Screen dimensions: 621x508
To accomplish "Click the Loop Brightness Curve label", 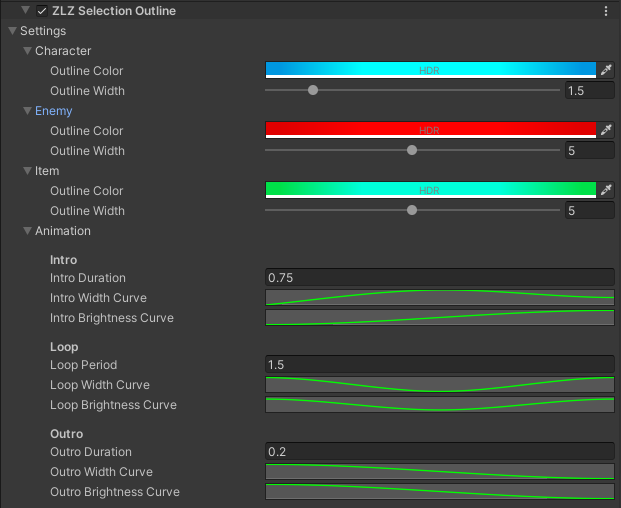I will 113,405.
